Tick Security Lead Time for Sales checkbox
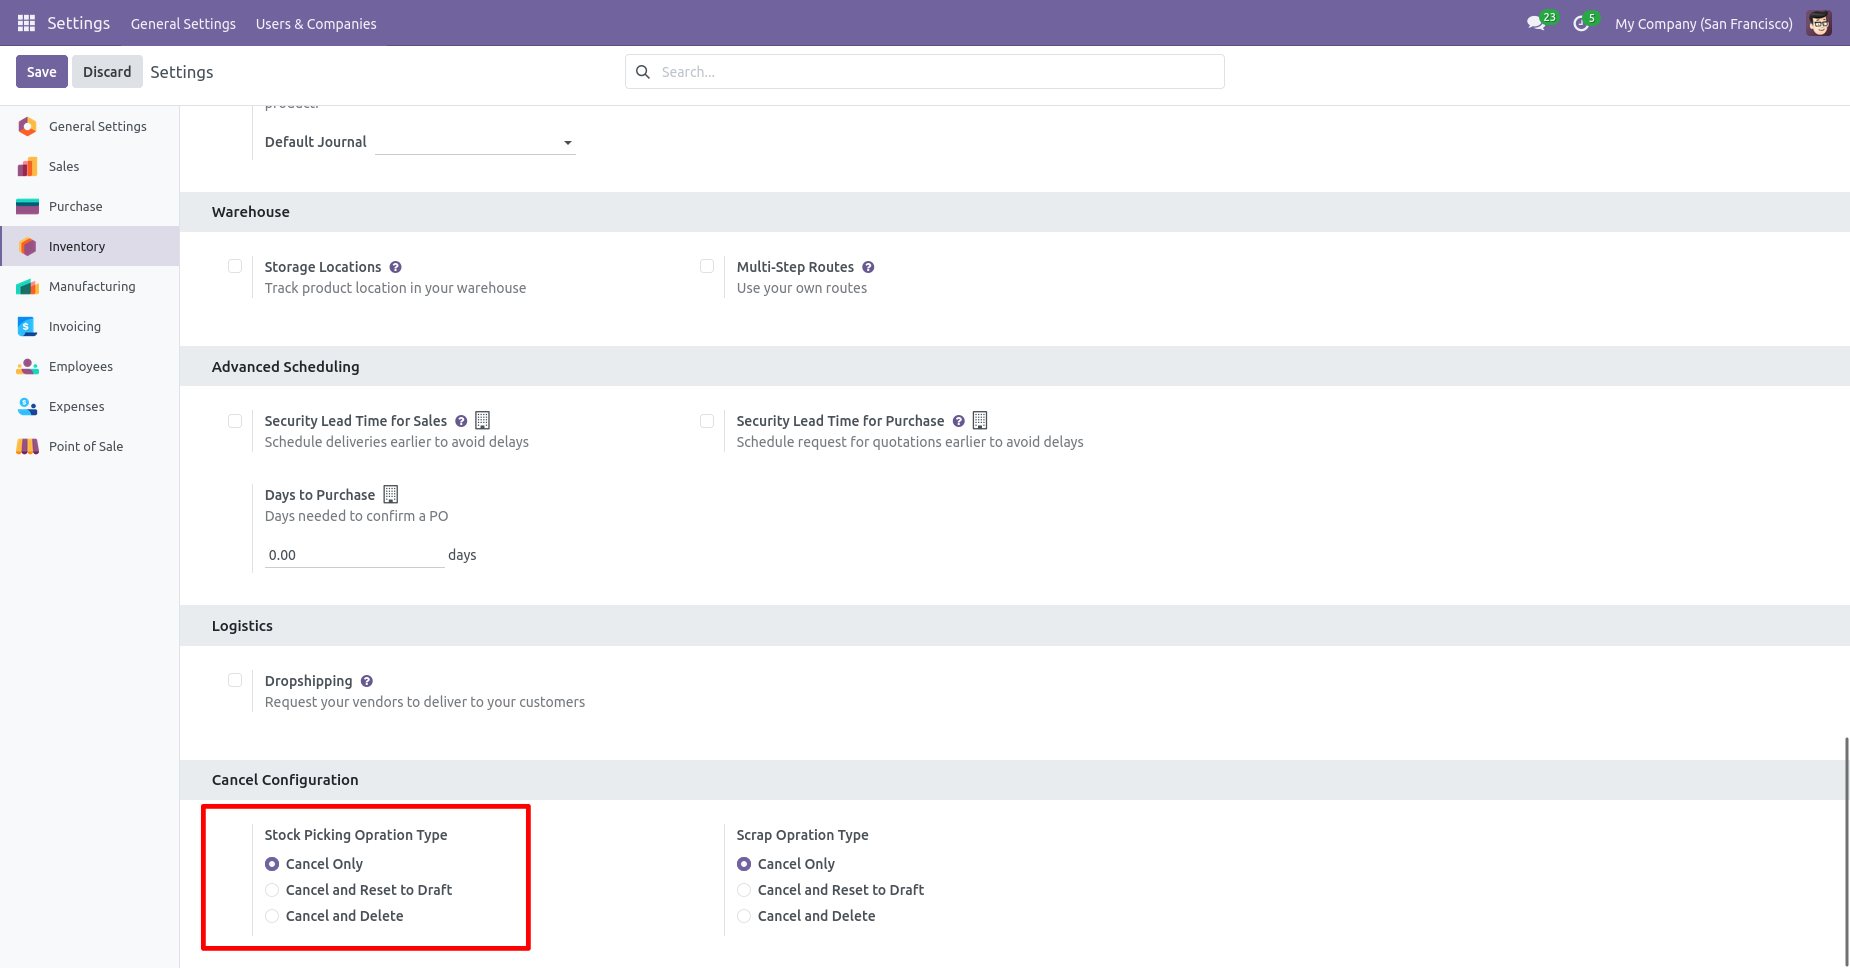Image resolution: width=1850 pixels, height=968 pixels. tap(235, 421)
